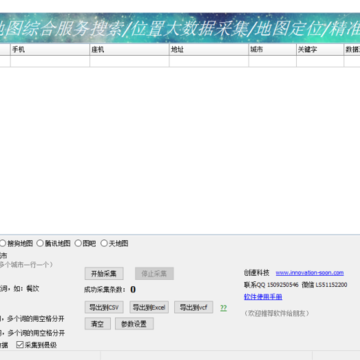Export results with 导出到Excel button
The height and width of the screenshot is (360, 360).
point(149,307)
